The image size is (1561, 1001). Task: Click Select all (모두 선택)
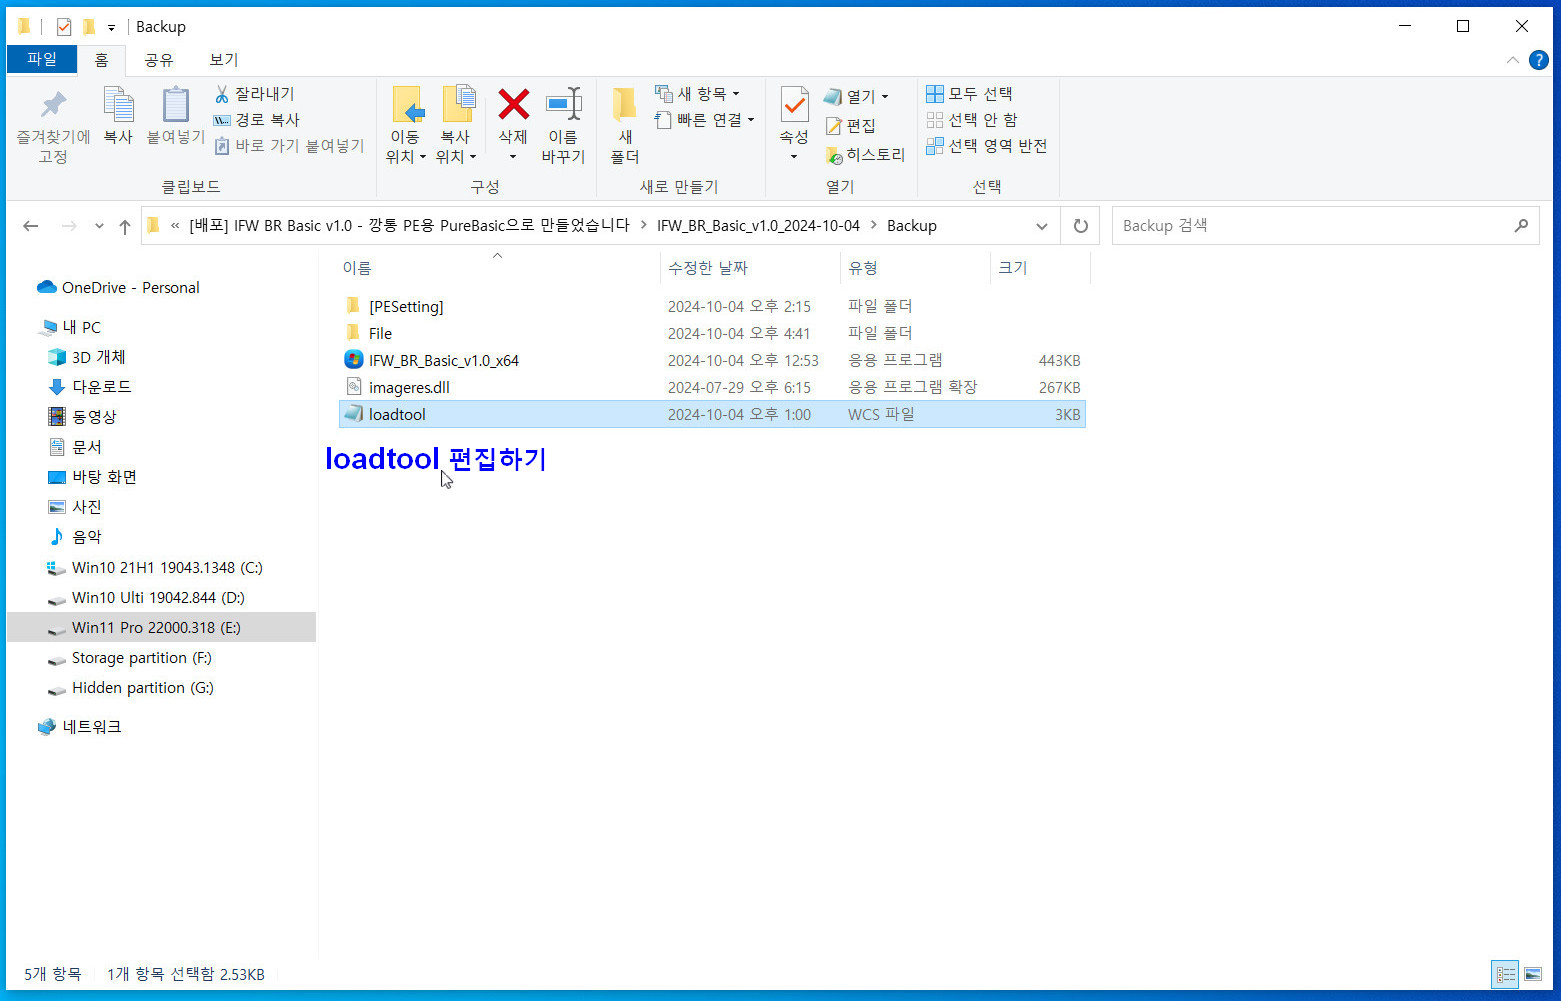tap(969, 94)
